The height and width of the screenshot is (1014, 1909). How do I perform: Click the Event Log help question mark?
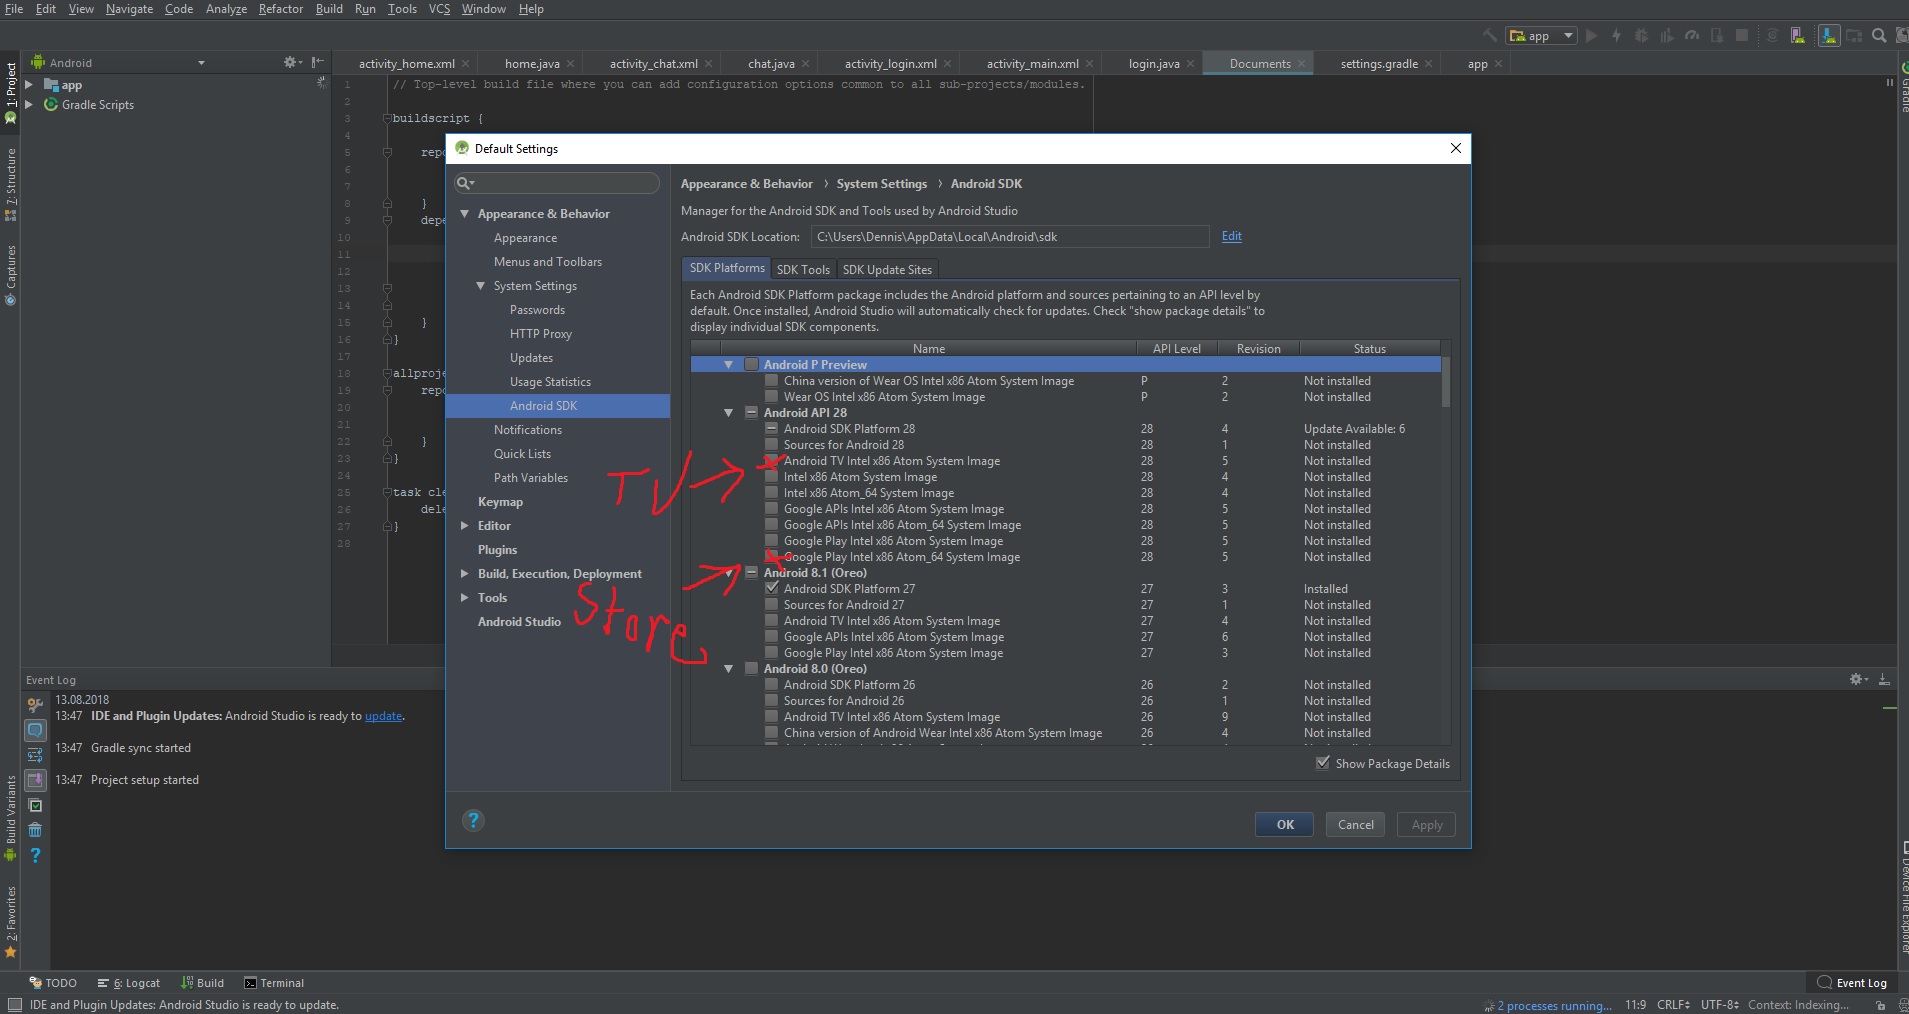pos(35,855)
